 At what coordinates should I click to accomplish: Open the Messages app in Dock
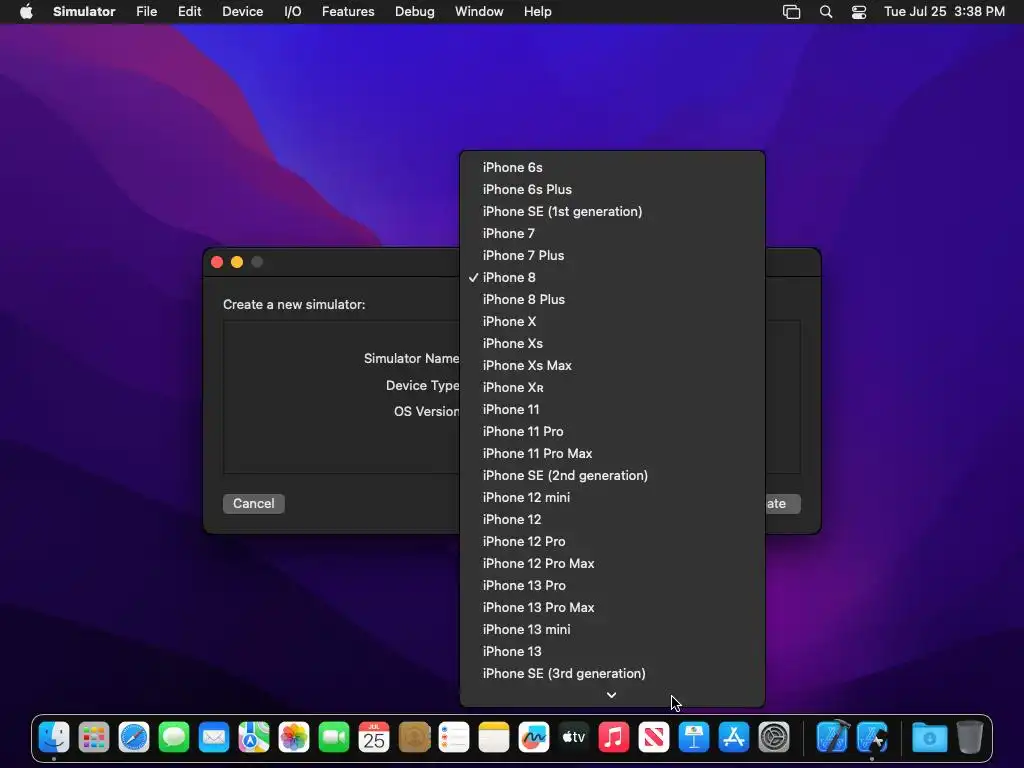tap(174, 738)
